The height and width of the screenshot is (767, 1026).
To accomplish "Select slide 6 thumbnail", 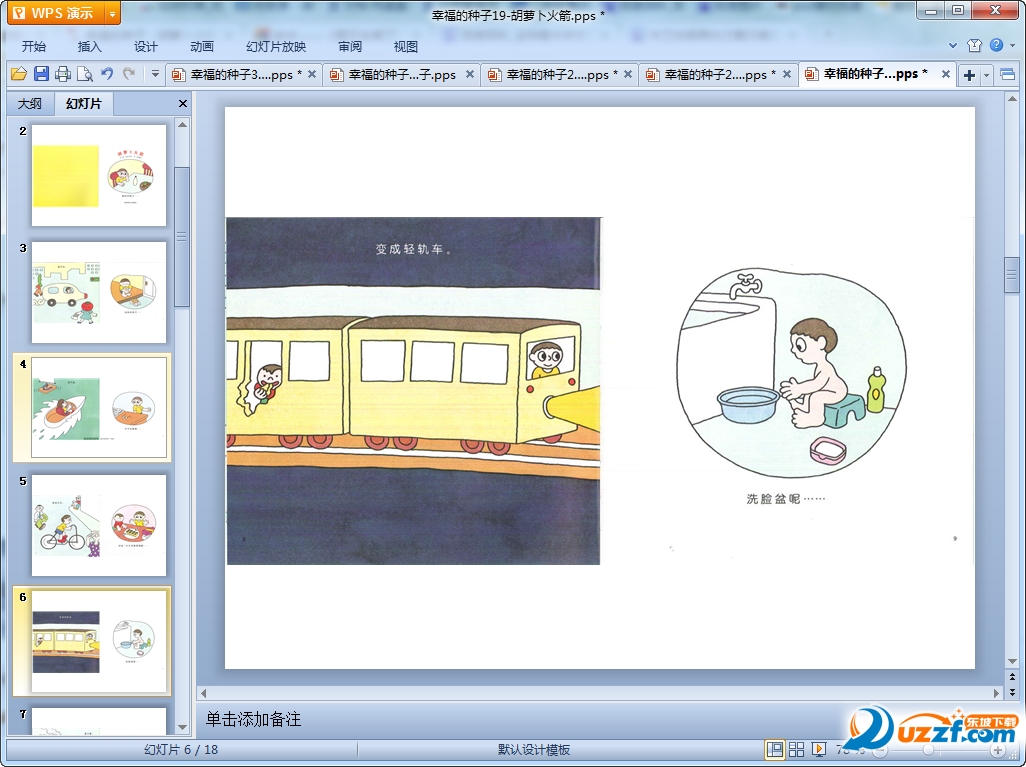I will coord(99,641).
